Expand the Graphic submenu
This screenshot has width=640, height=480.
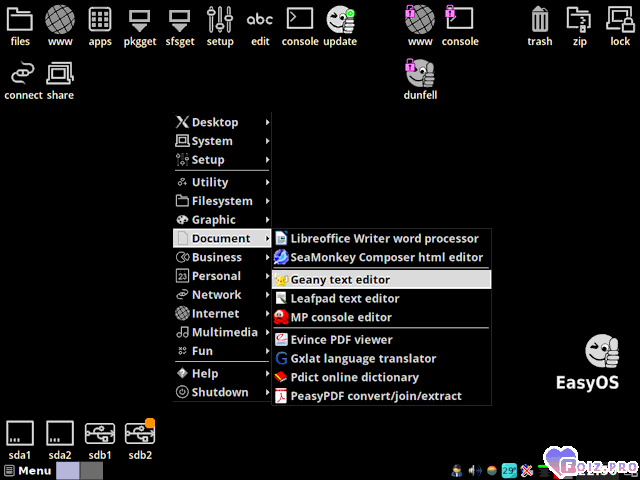(222, 220)
